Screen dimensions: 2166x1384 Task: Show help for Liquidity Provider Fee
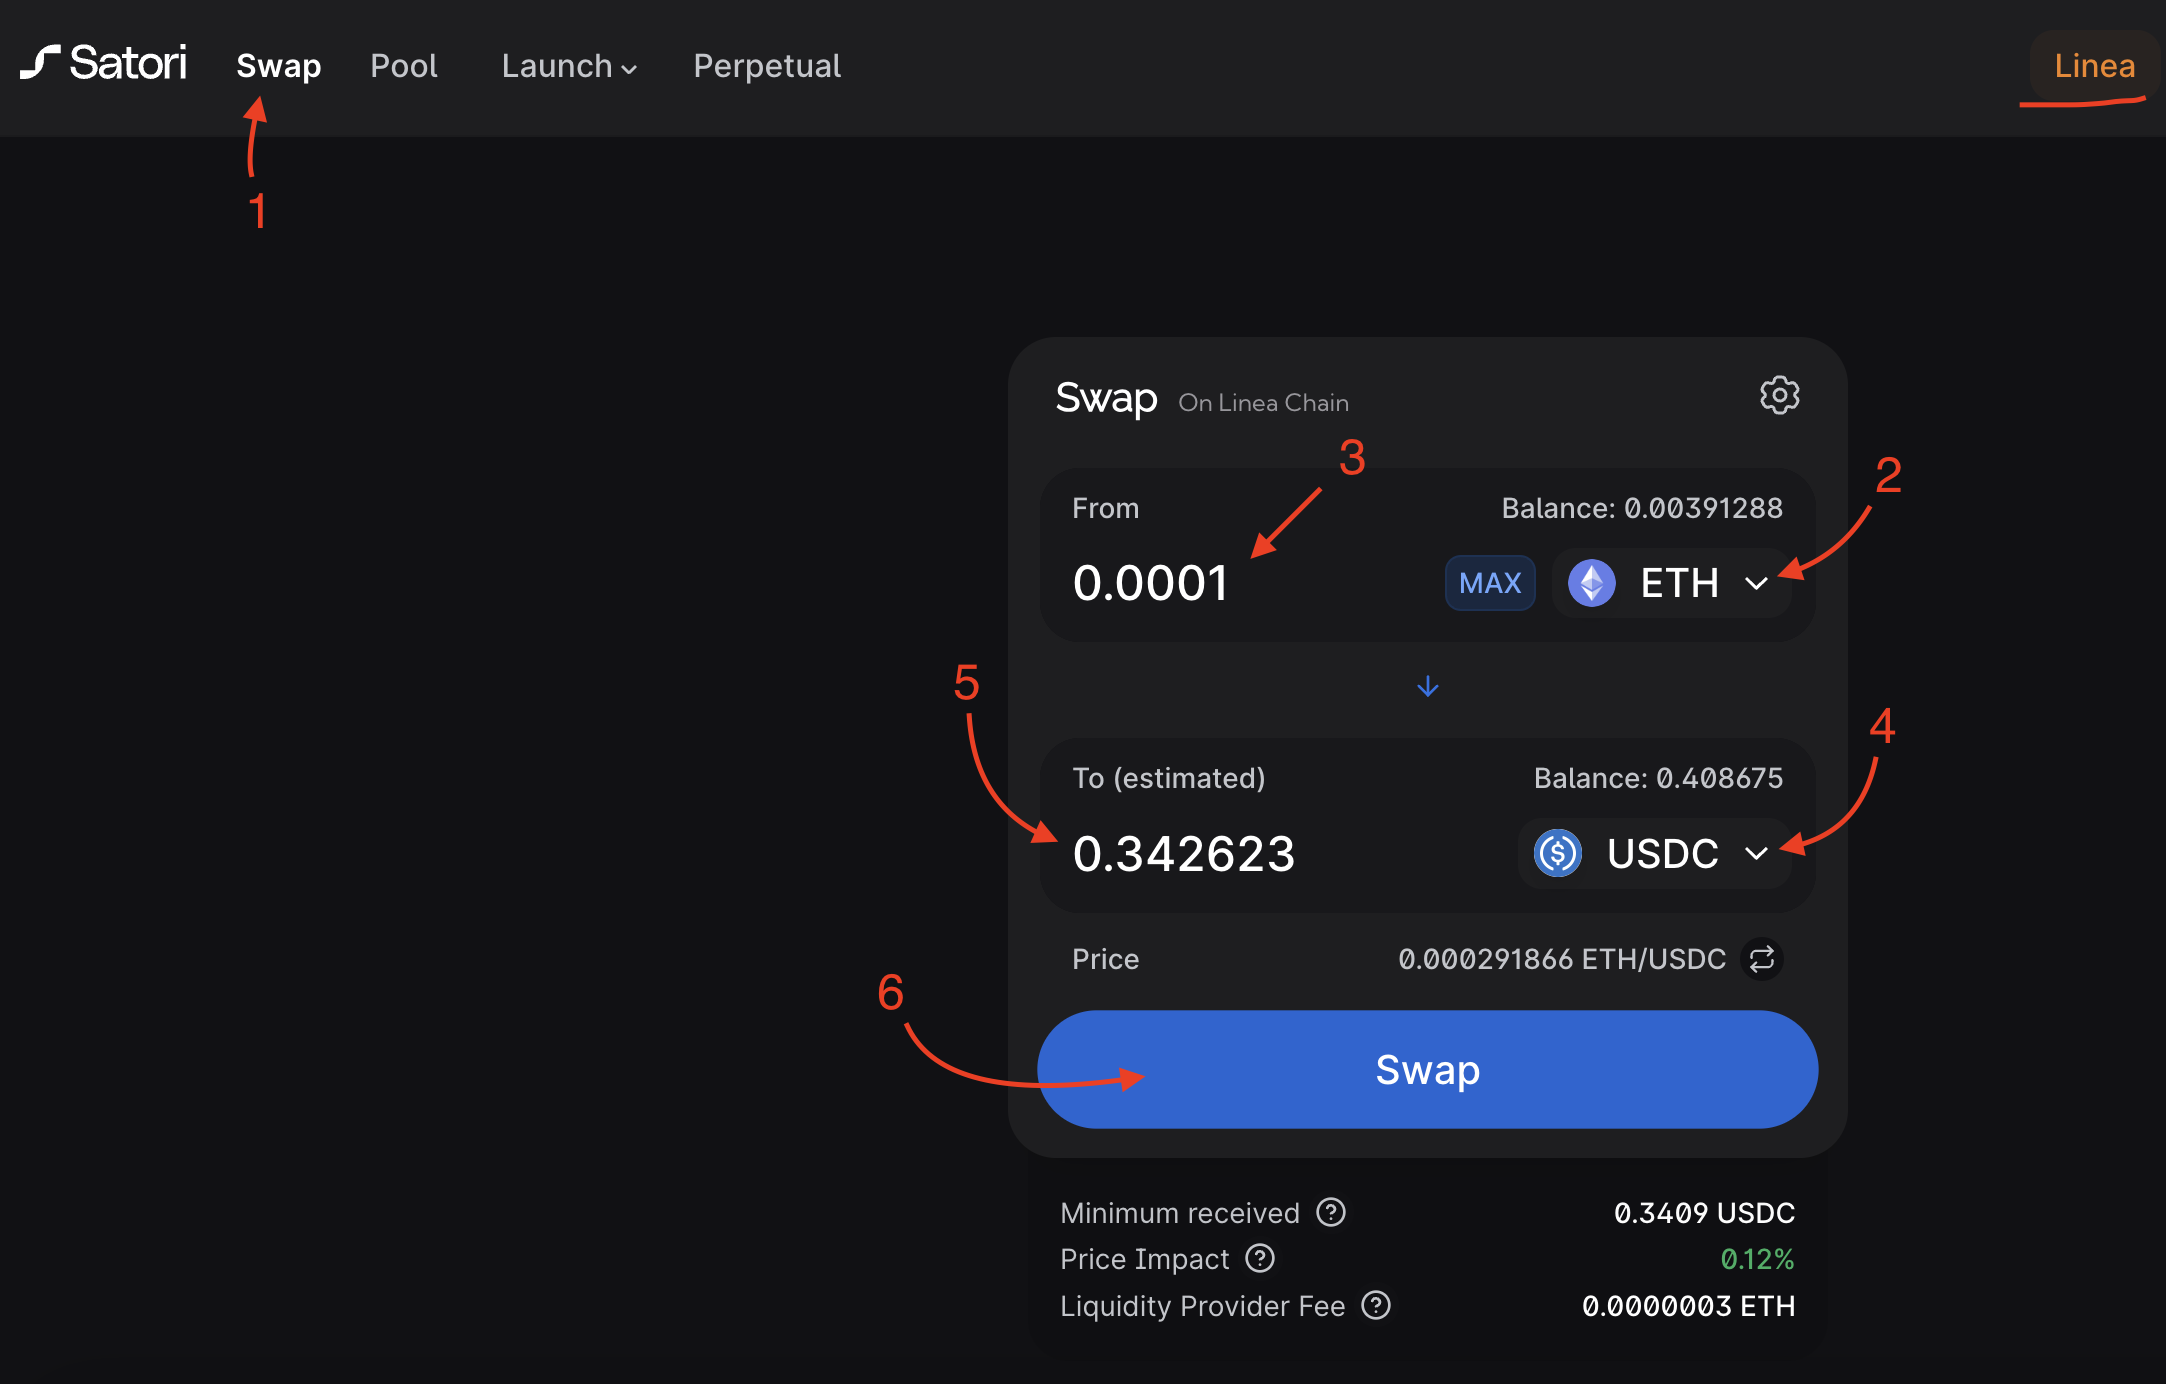pos(1376,1305)
